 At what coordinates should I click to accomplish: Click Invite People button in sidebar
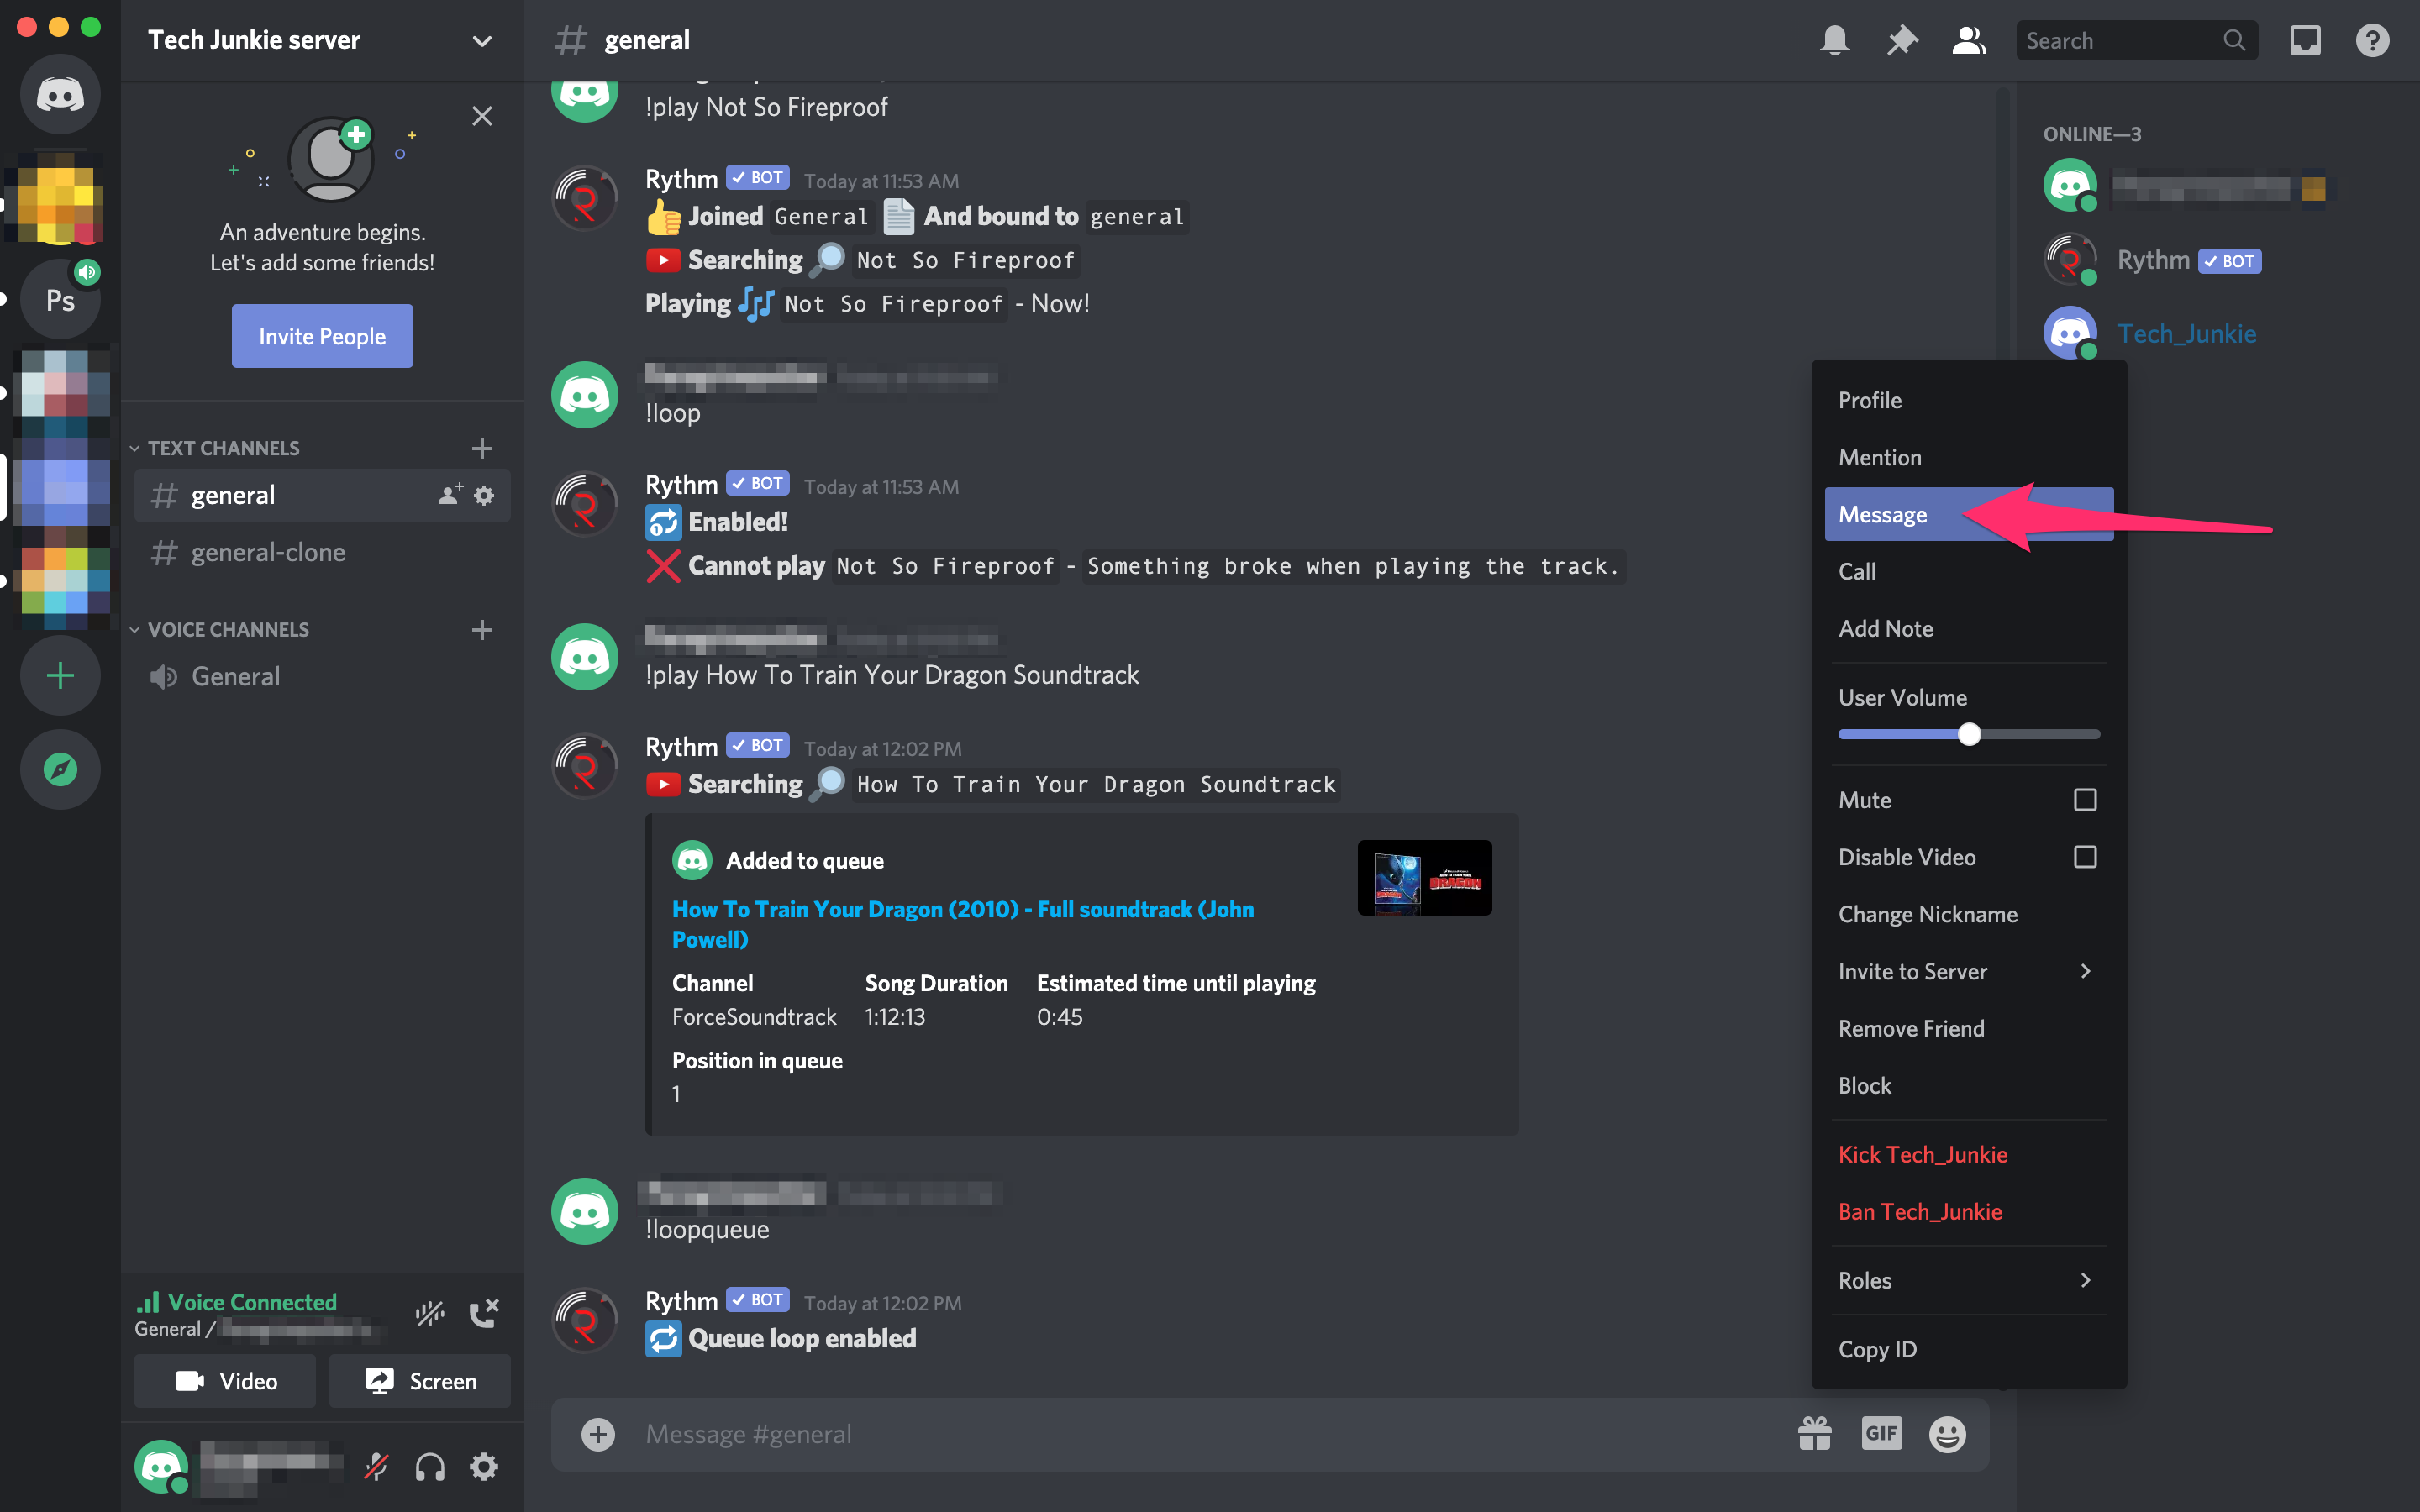[x=321, y=336]
